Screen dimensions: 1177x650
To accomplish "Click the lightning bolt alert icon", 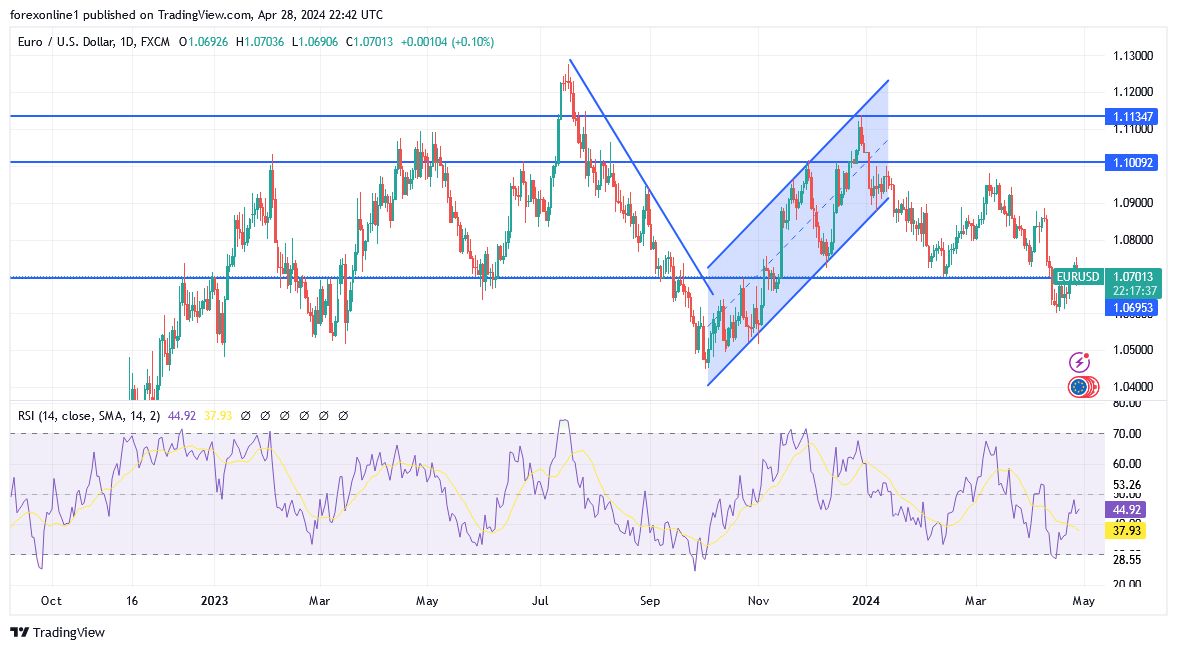I will (x=1080, y=361).
